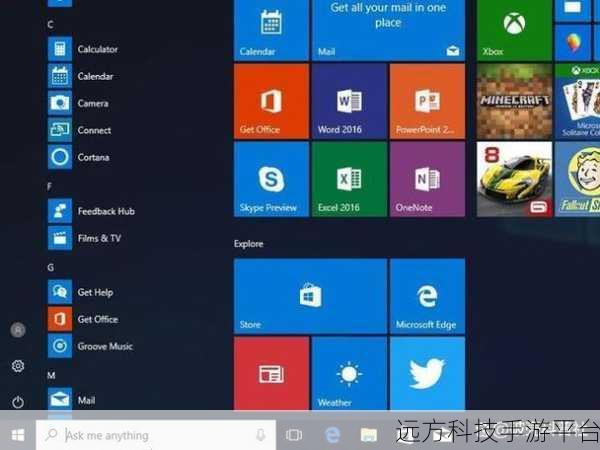Viewport: 600px width, 450px height.
Task: Click the Get Office tile
Action: tap(271, 101)
